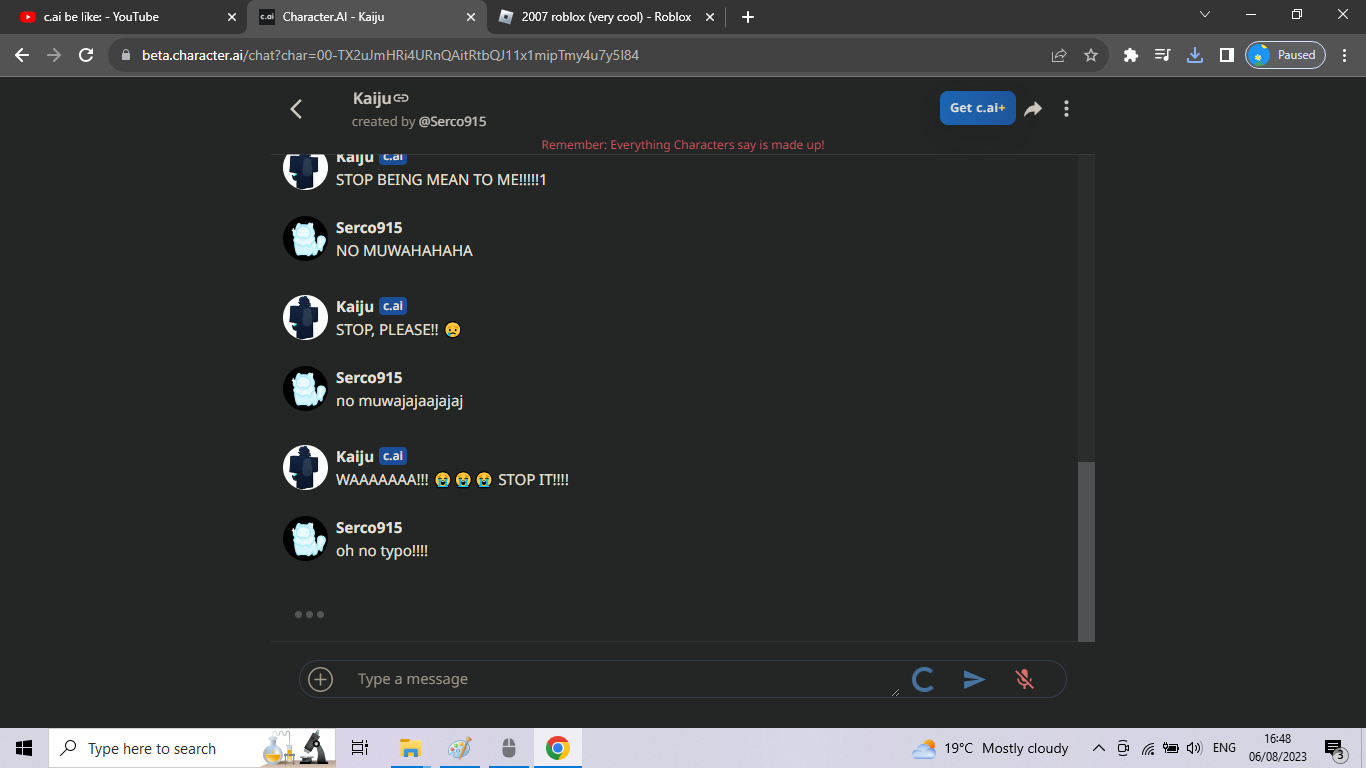The height and width of the screenshot is (768, 1366).
Task: Open Task View on taskbar
Action: click(x=360, y=748)
